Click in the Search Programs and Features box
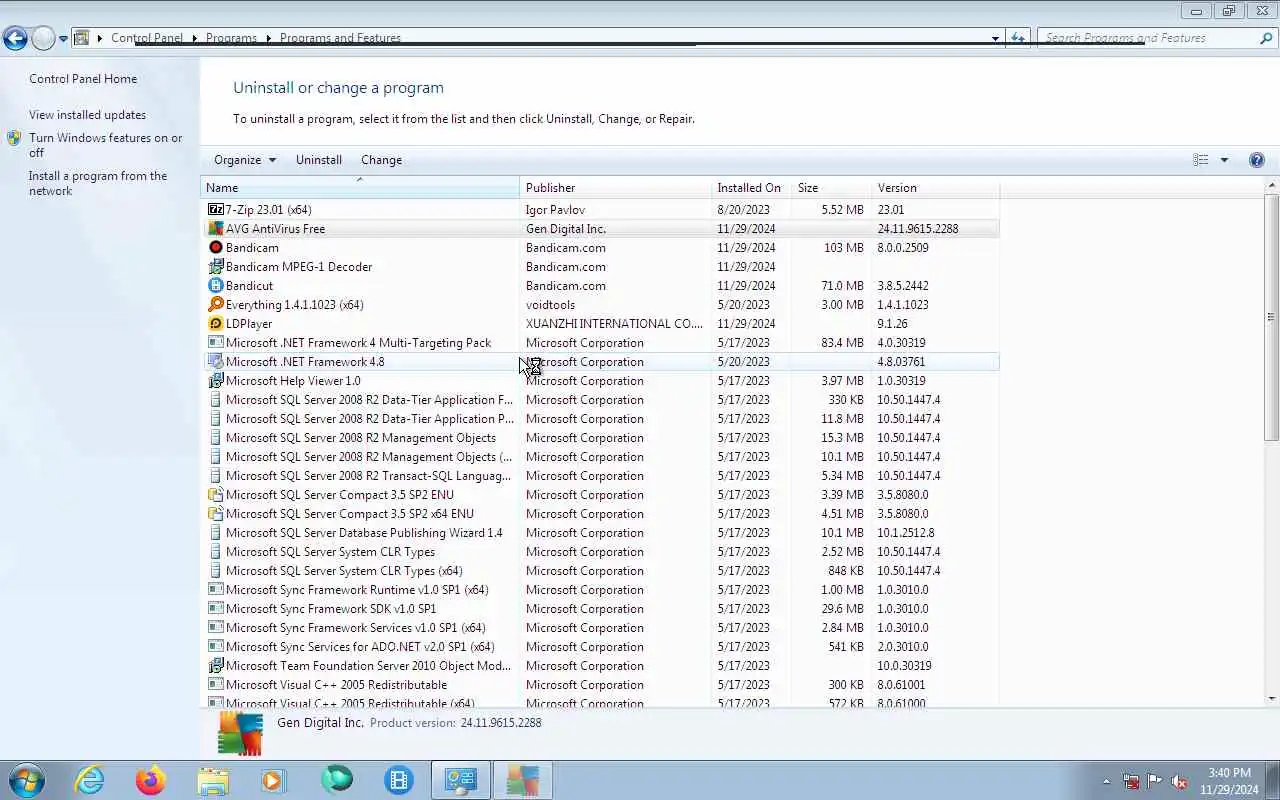Screen dimensions: 1280x800 (1150, 38)
